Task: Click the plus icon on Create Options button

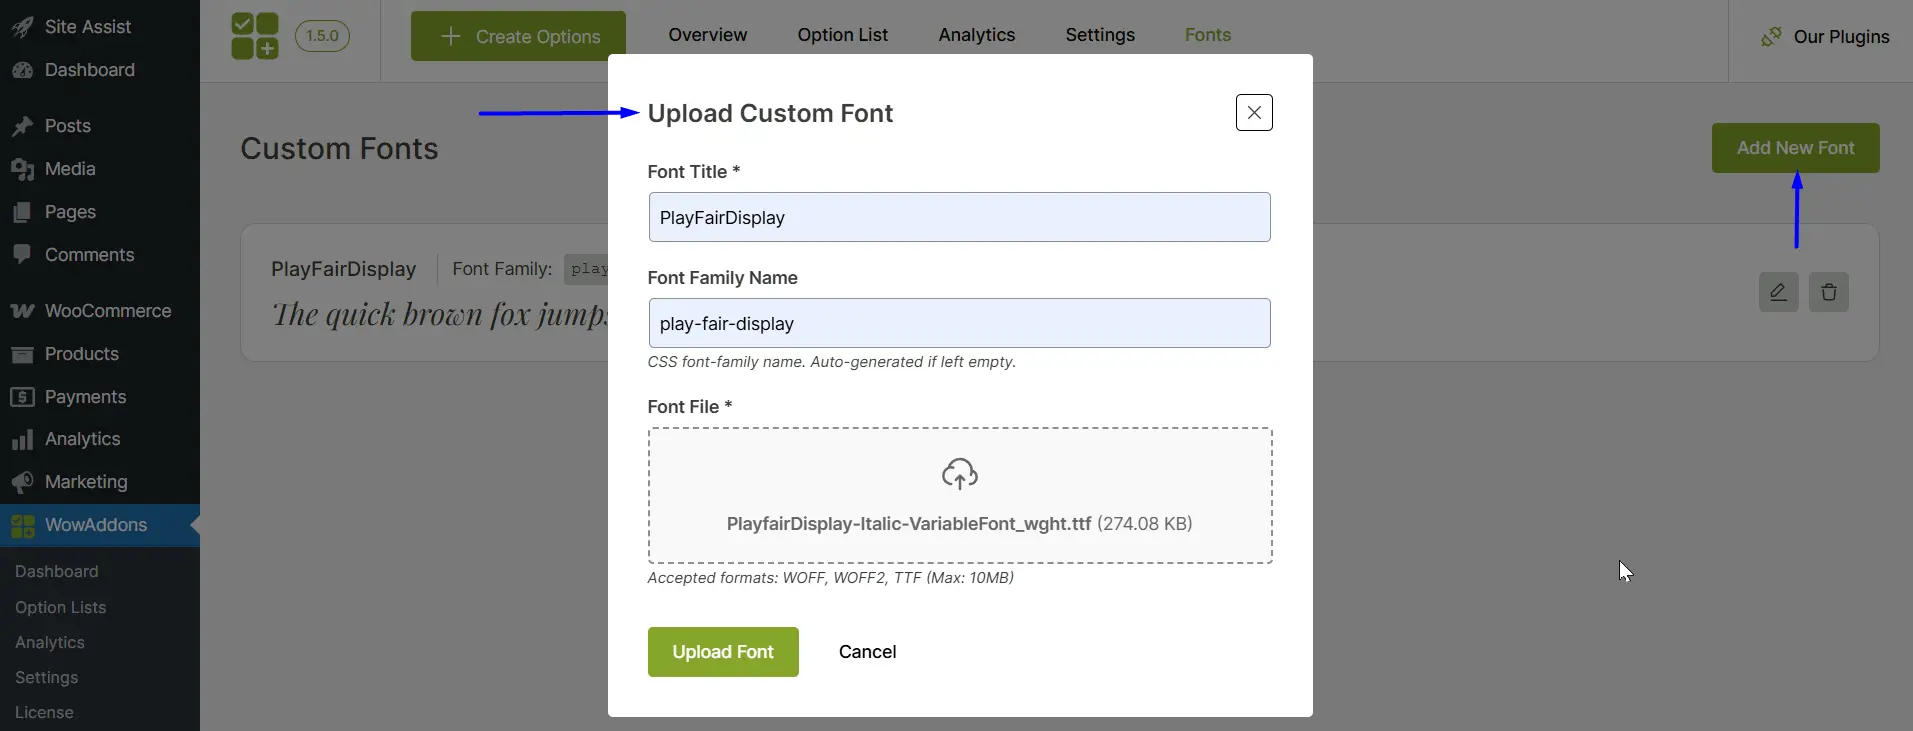Action: pos(451,36)
